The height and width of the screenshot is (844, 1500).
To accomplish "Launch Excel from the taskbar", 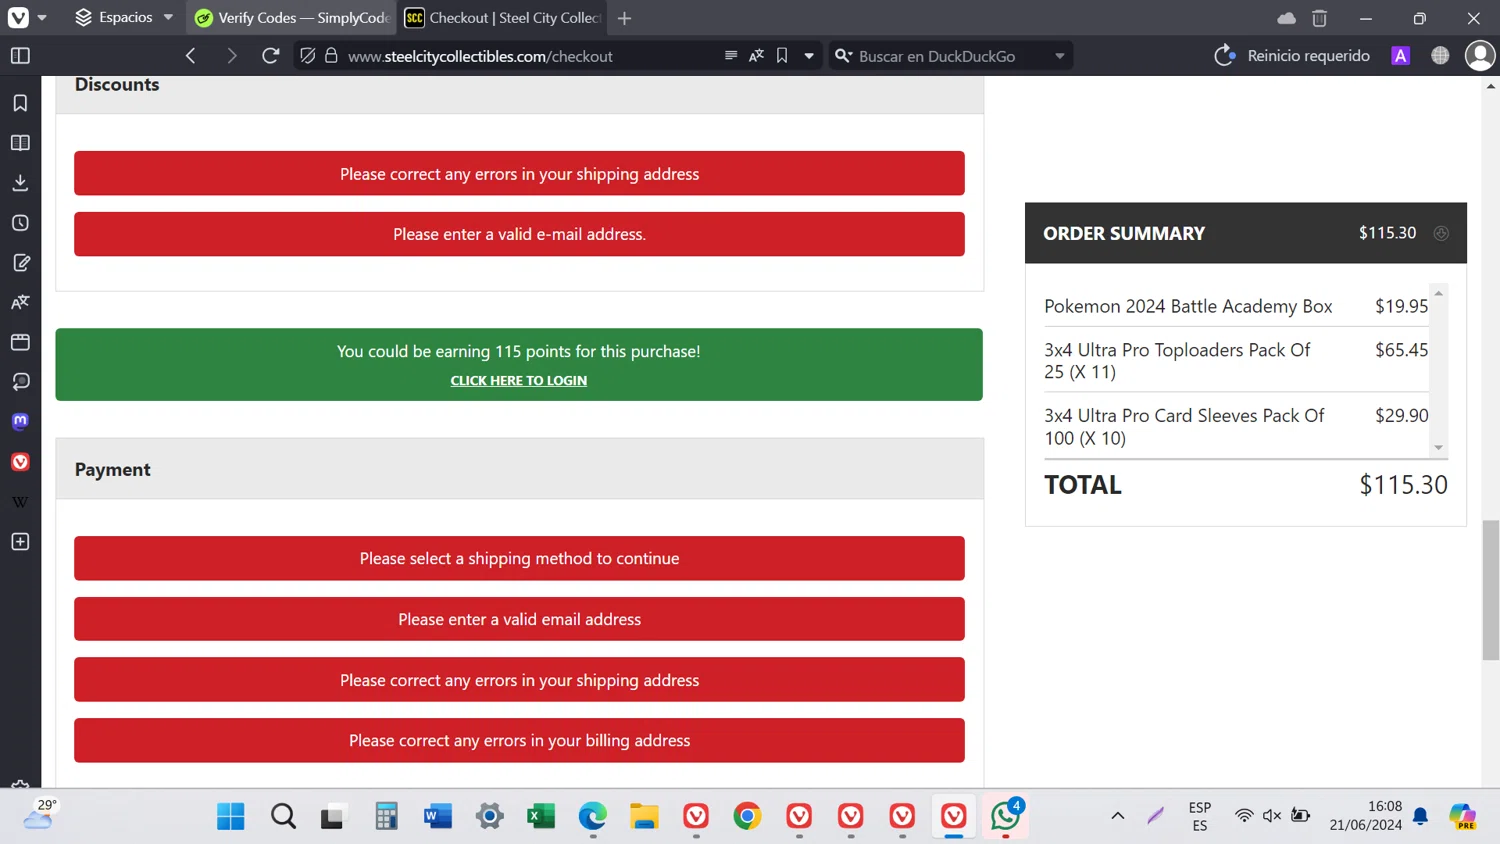I will coord(540,817).
